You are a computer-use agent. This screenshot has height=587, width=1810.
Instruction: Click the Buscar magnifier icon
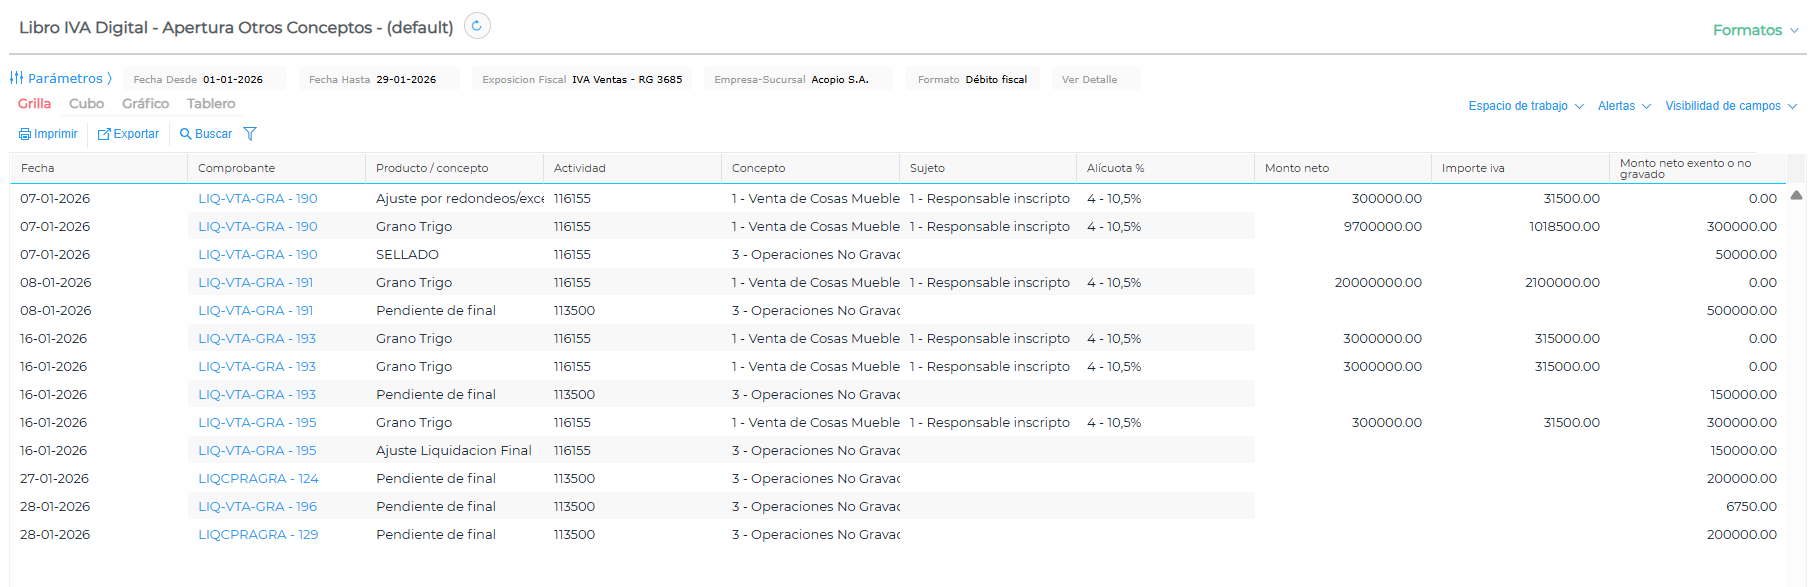click(185, 134)
